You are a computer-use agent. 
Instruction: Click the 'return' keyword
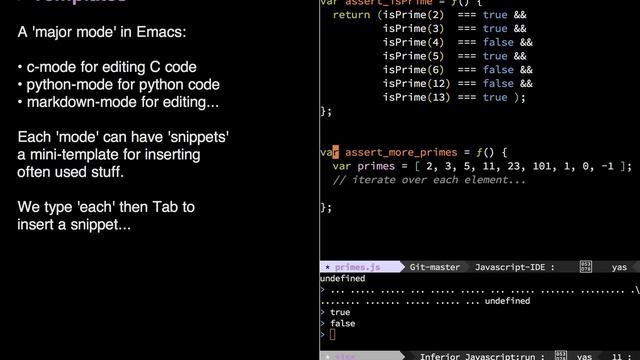point(351,15)
